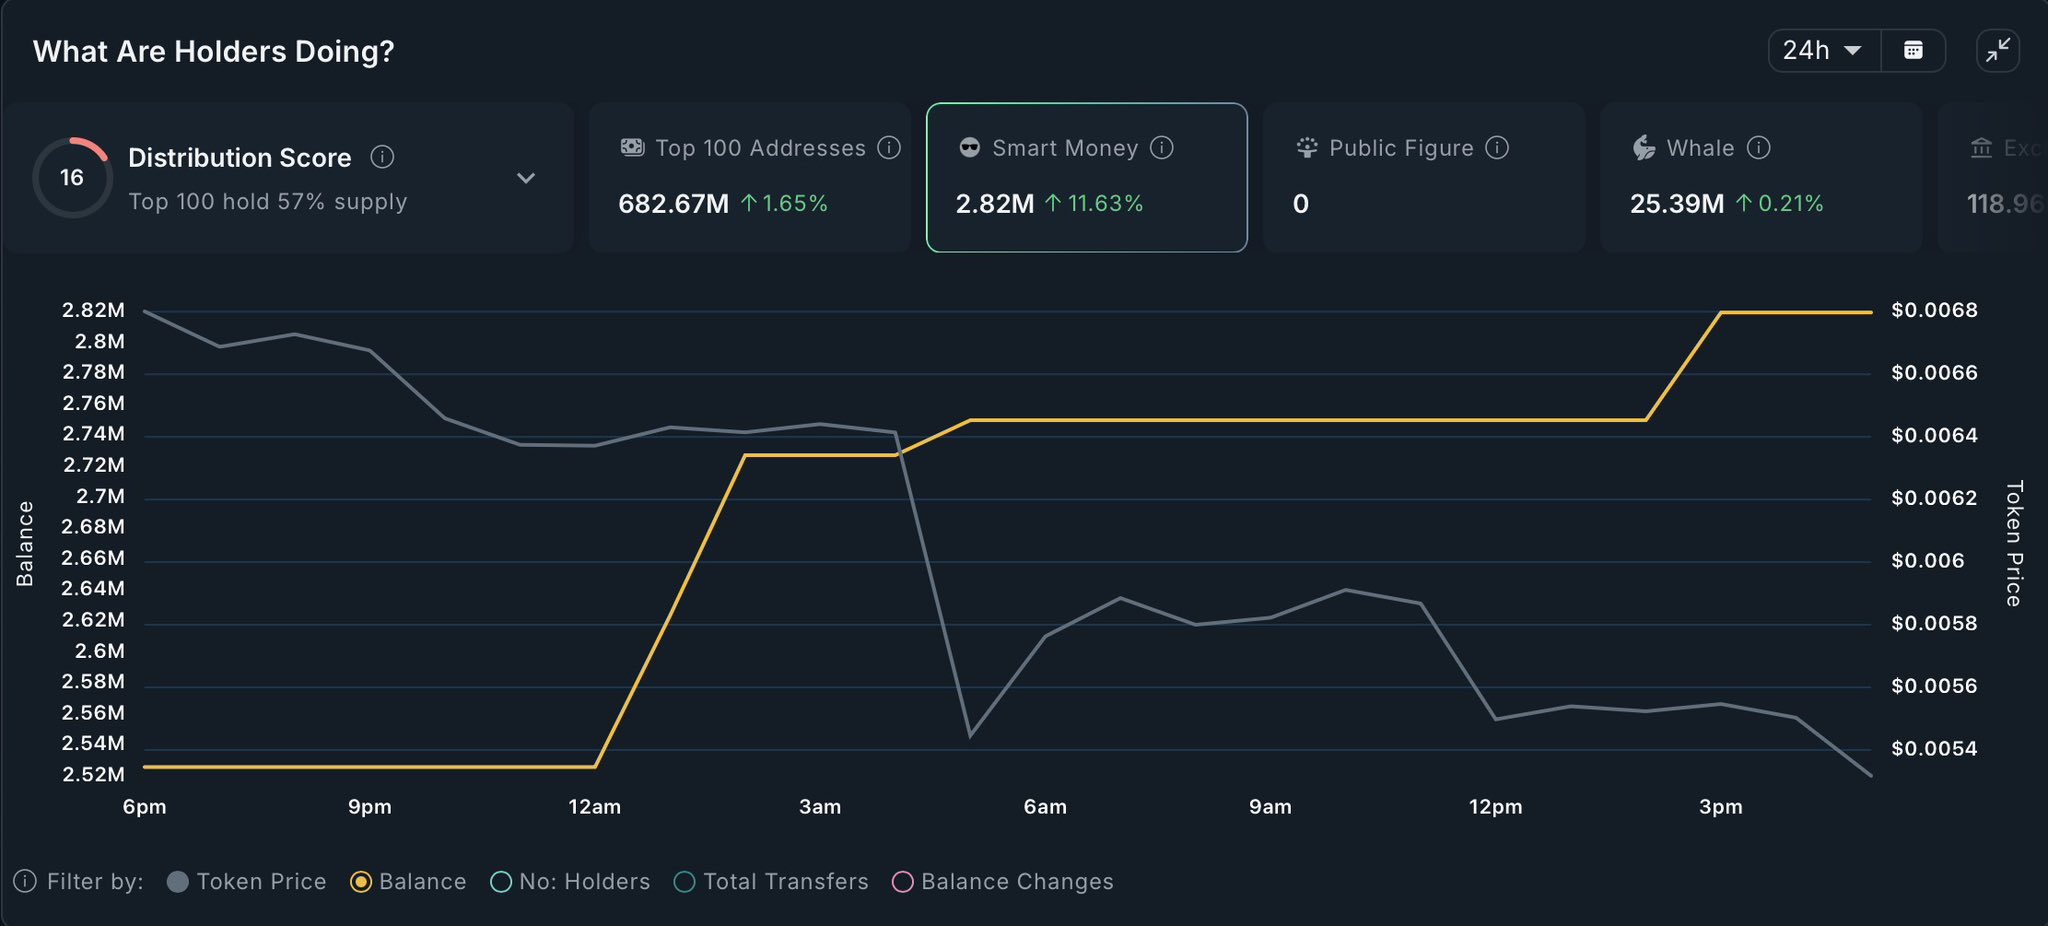Enable the Balance Changes filter
2048x926 pixels.
pos(903,881)
